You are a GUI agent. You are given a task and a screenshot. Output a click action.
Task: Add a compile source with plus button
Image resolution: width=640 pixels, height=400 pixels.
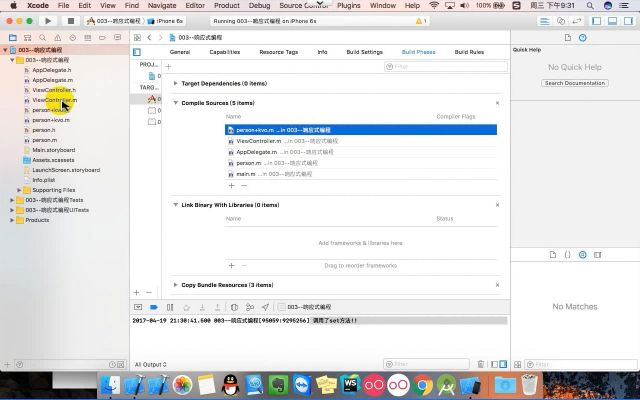pos(231,185)
